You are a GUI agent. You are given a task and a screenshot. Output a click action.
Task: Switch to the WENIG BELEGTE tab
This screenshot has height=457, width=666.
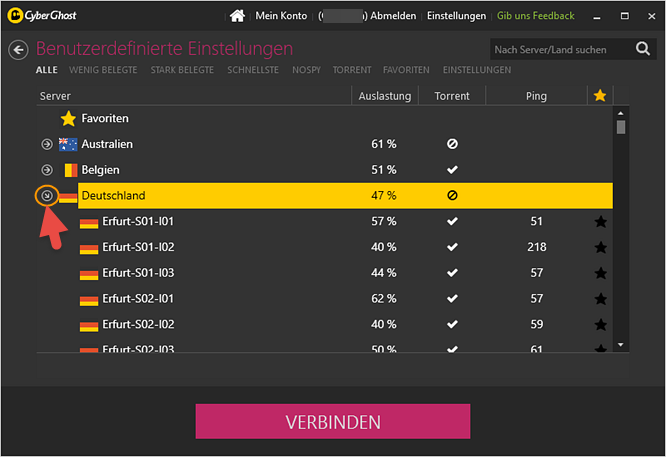[x=103, y=70]
